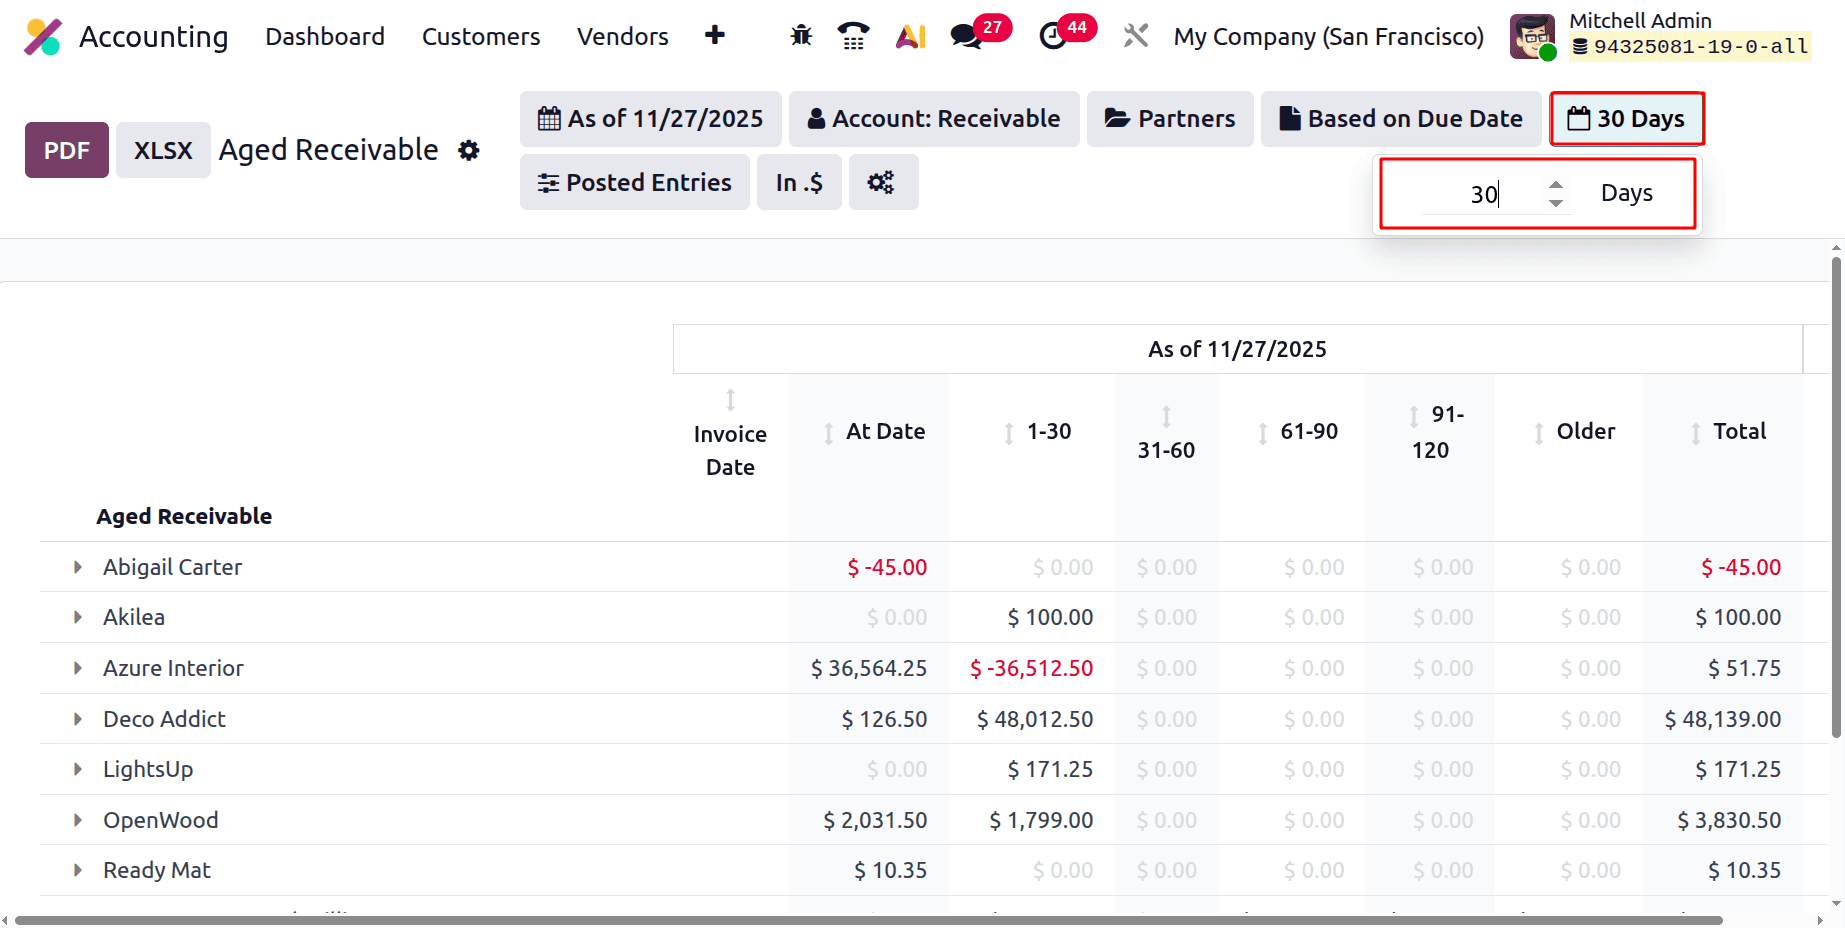This screenshot has height=928, width=1845.
Task: Expand the Akilea row
Action: 78,617
